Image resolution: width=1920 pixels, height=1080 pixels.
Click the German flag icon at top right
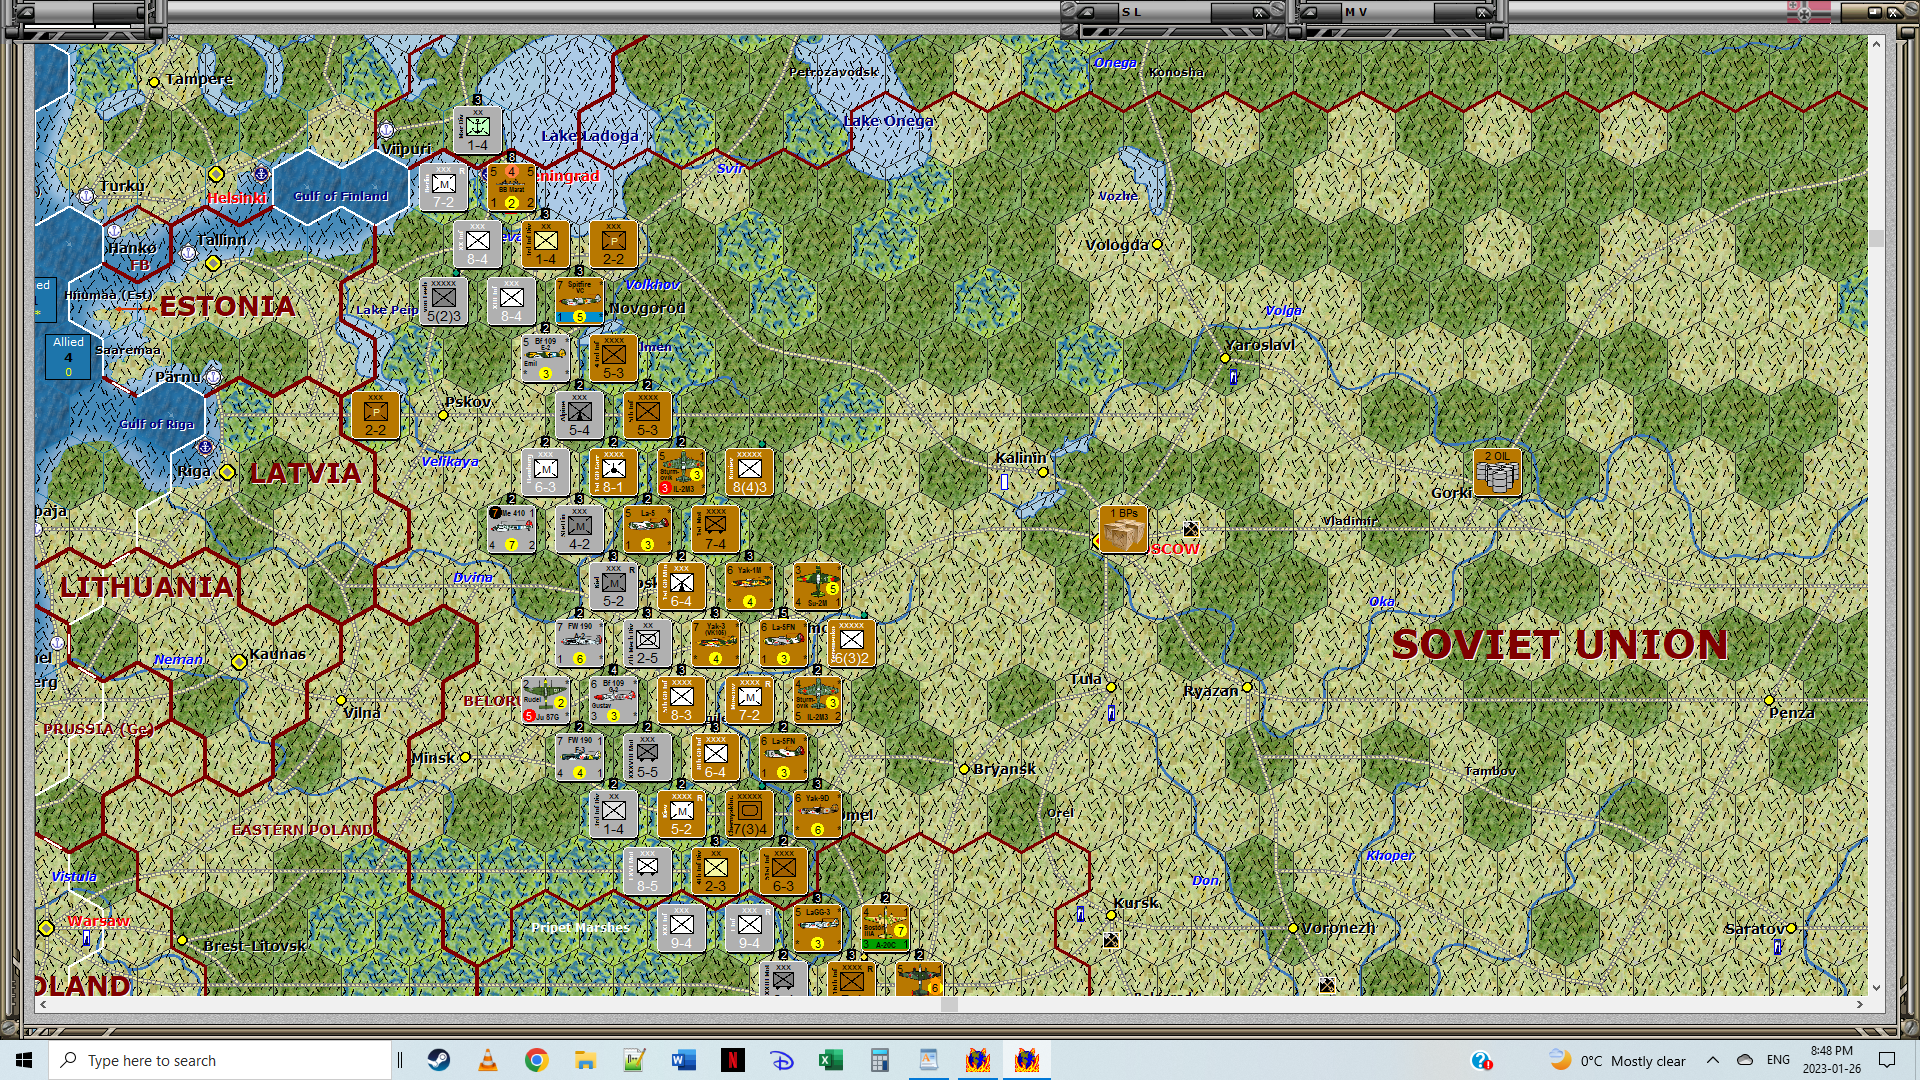pos(1808,12)
